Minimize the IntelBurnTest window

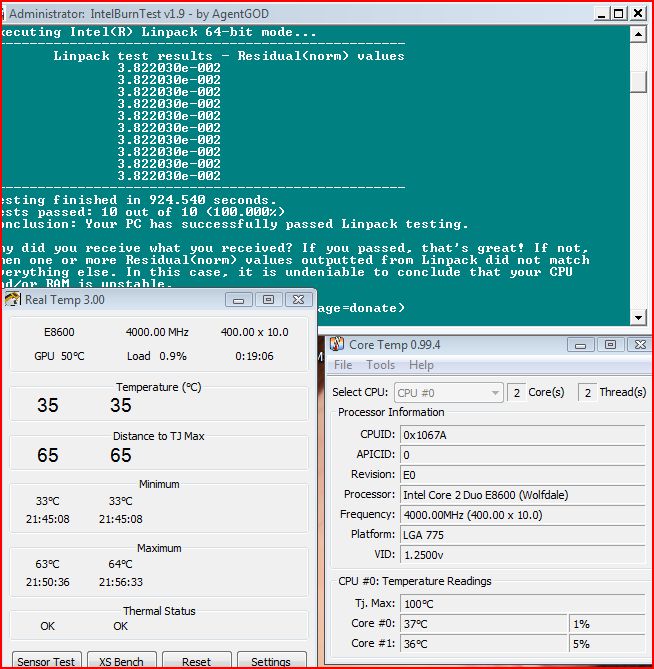pyautogui.click(x=601, y=14)
